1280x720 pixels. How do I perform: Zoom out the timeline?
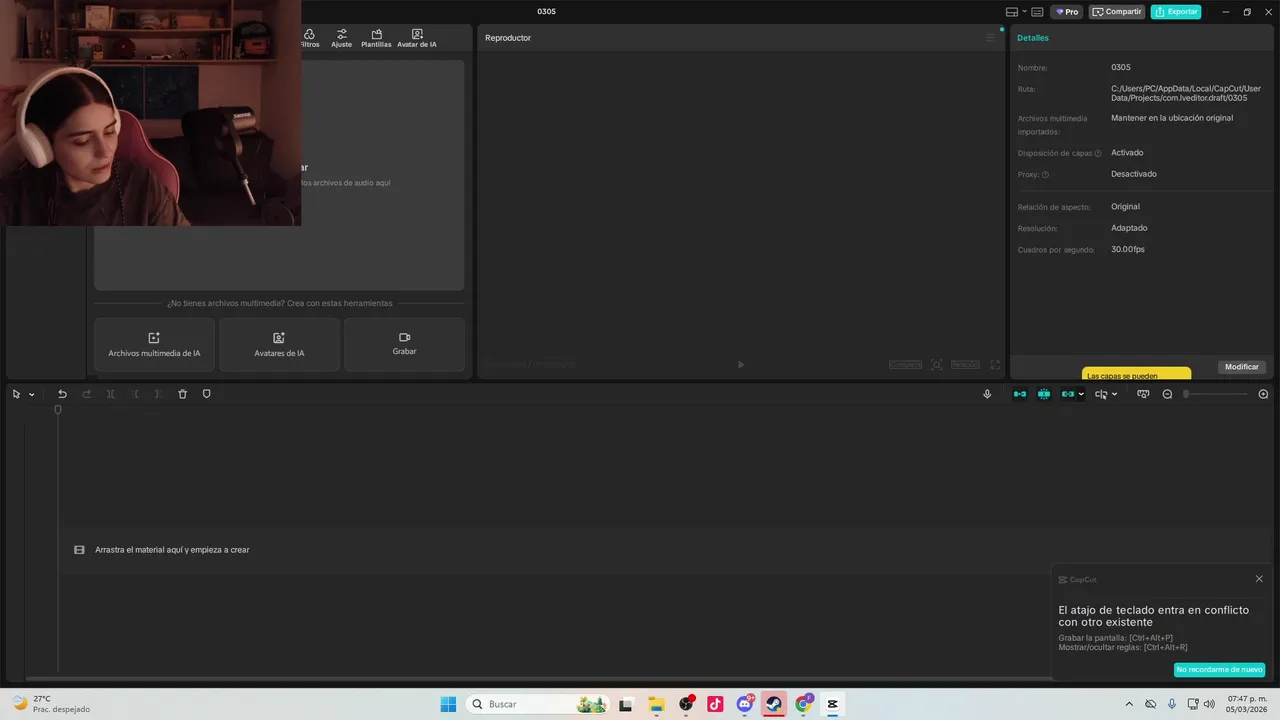click(x=1167, y=394)
